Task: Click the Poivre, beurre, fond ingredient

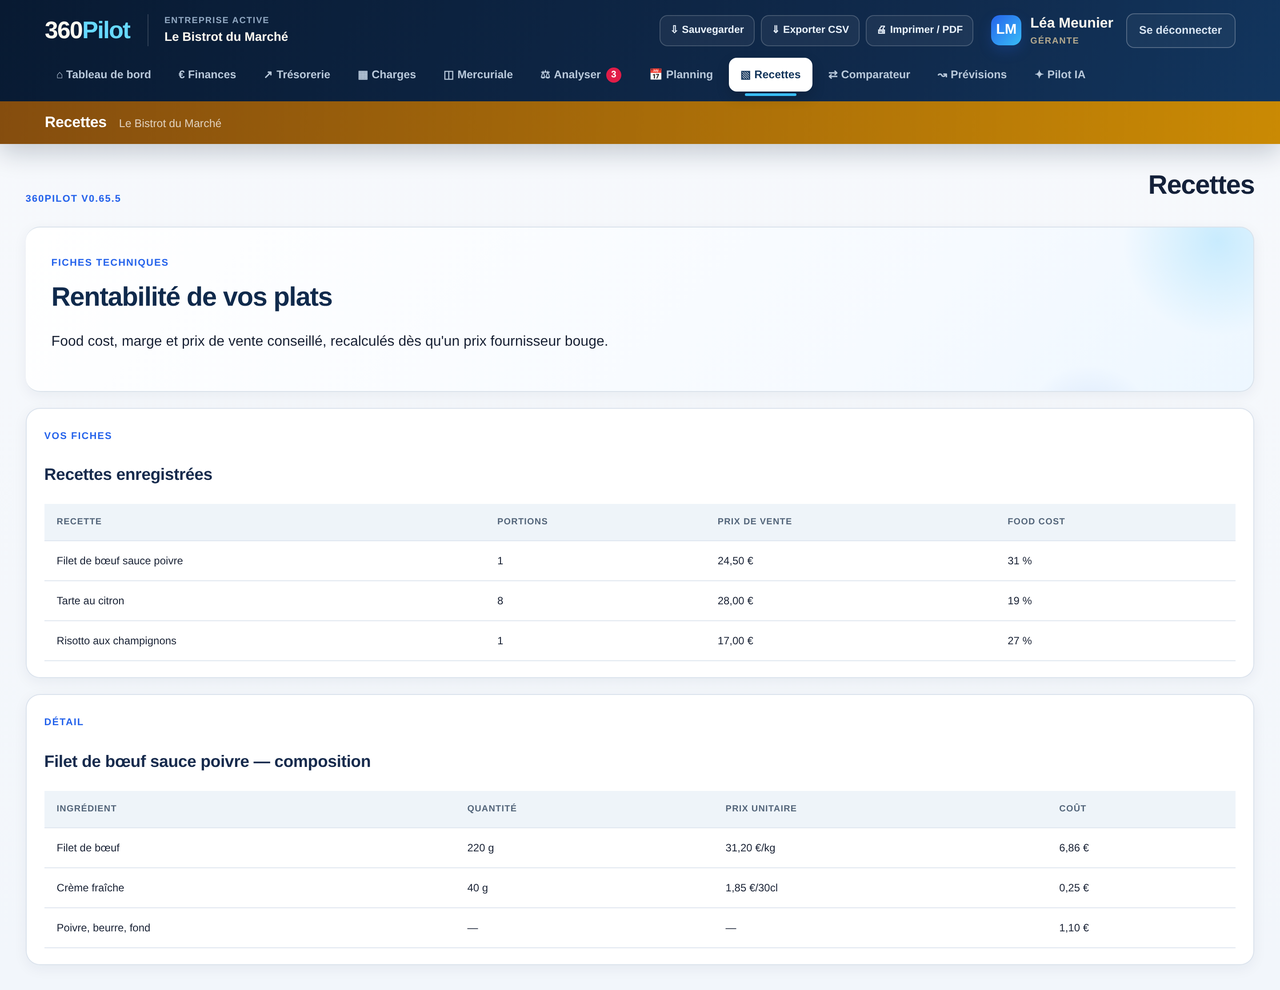Action: (103, 928)
